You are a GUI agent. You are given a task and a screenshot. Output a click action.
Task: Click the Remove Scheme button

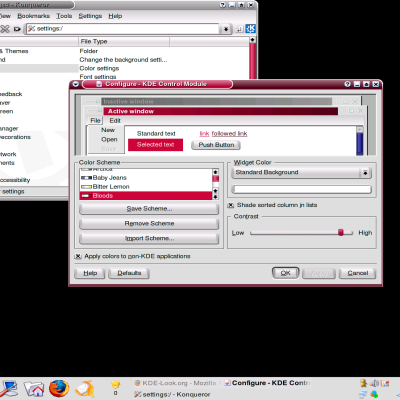[149, 224]
